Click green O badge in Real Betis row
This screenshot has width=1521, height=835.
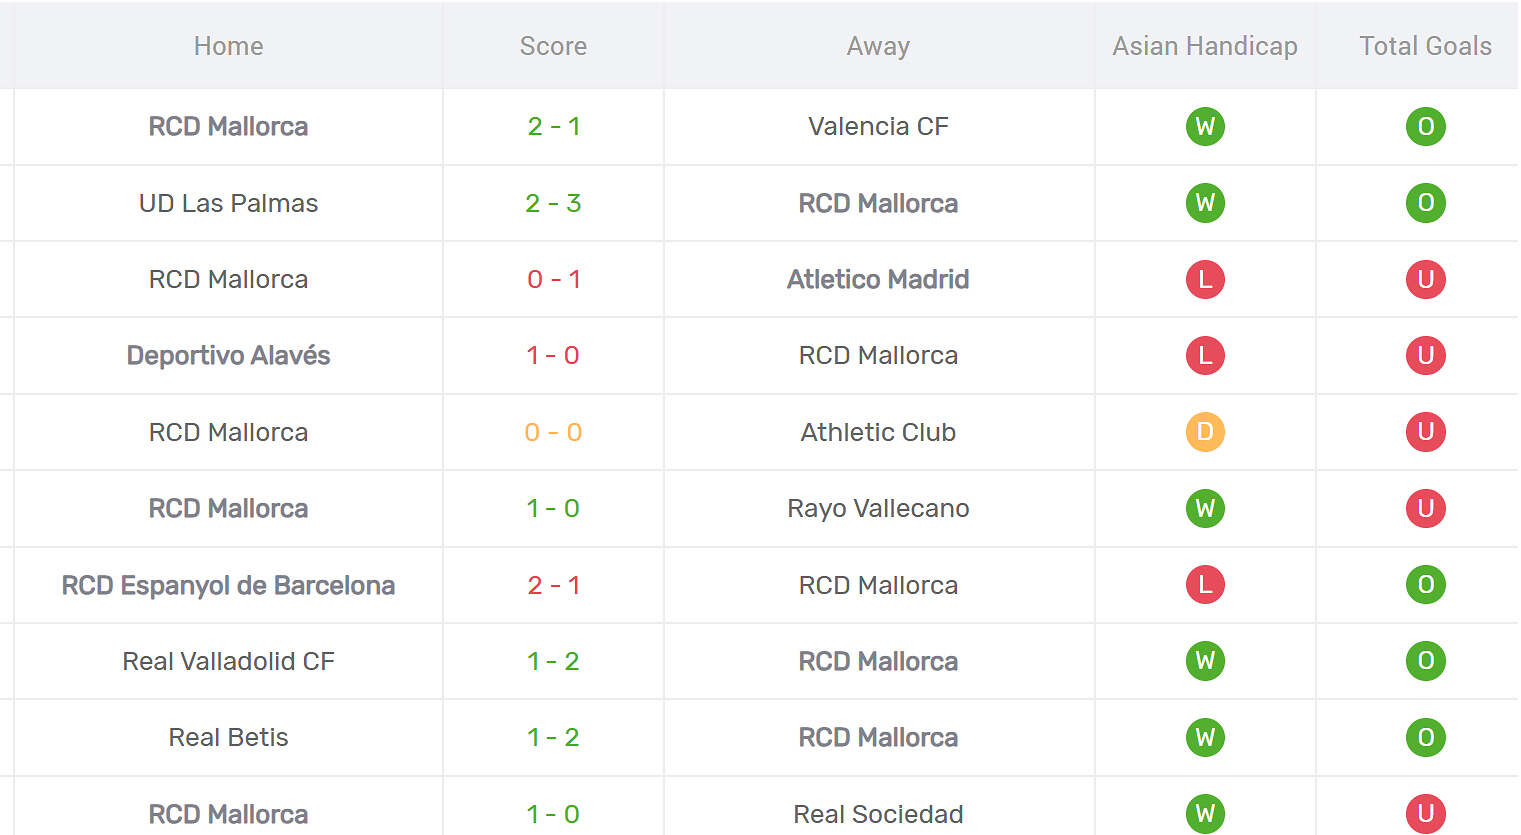(1426, 737)
